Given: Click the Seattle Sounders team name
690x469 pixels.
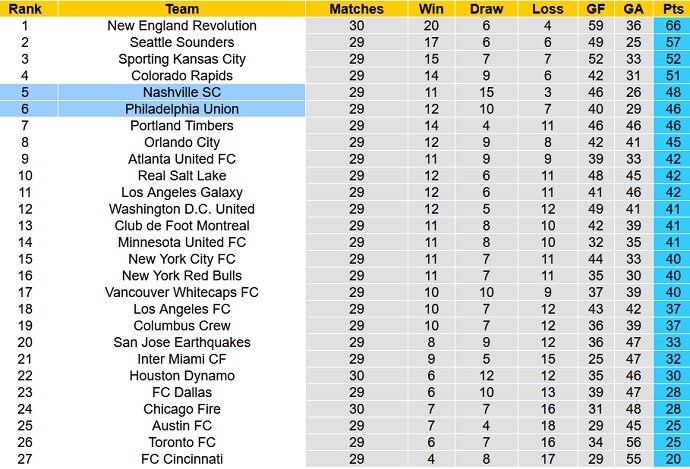Looking at the screenshot, I should tap(182, 42).
